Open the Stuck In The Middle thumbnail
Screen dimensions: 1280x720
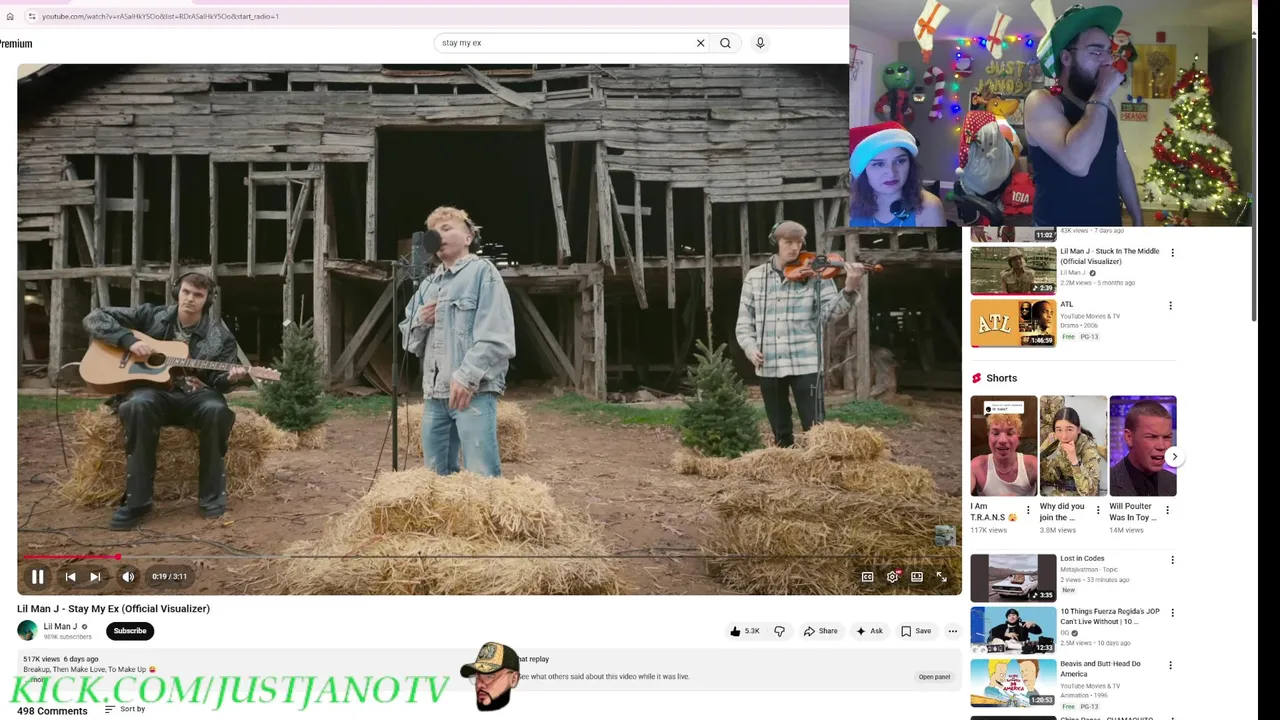coord(1013,270)
